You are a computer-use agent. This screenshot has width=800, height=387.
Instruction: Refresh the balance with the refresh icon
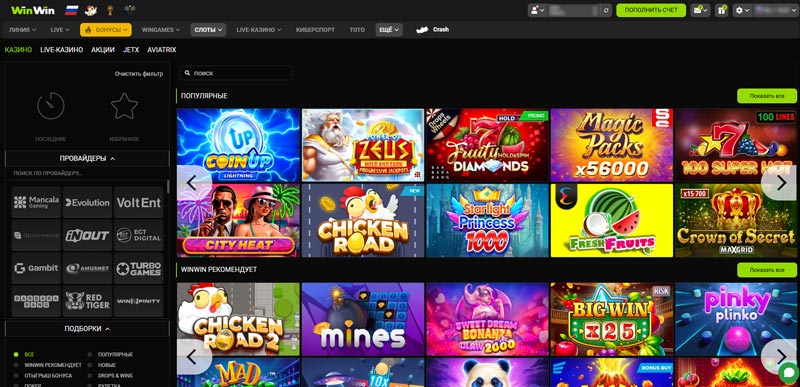(x=606, y=10)
